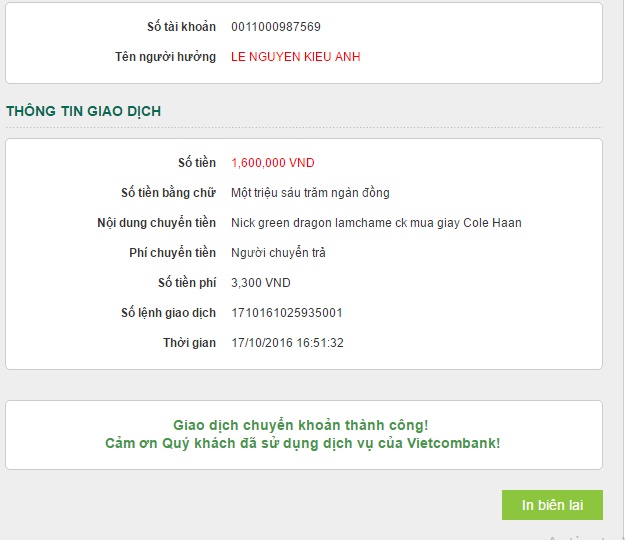Click the amount 1,600,000 VND
625x545 pixels.
tap(272, 163)
